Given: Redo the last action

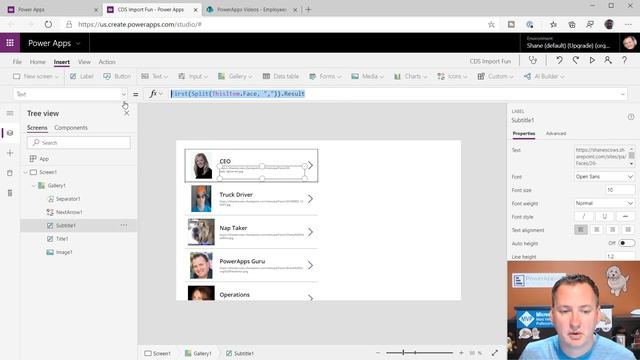Looking at the screenshot, I should [576, 60].
